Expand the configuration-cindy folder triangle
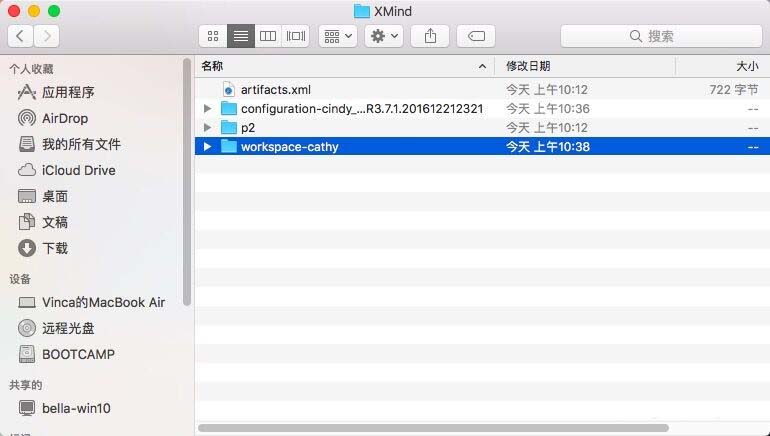770x436 pixels. click(x=207, y=109)
